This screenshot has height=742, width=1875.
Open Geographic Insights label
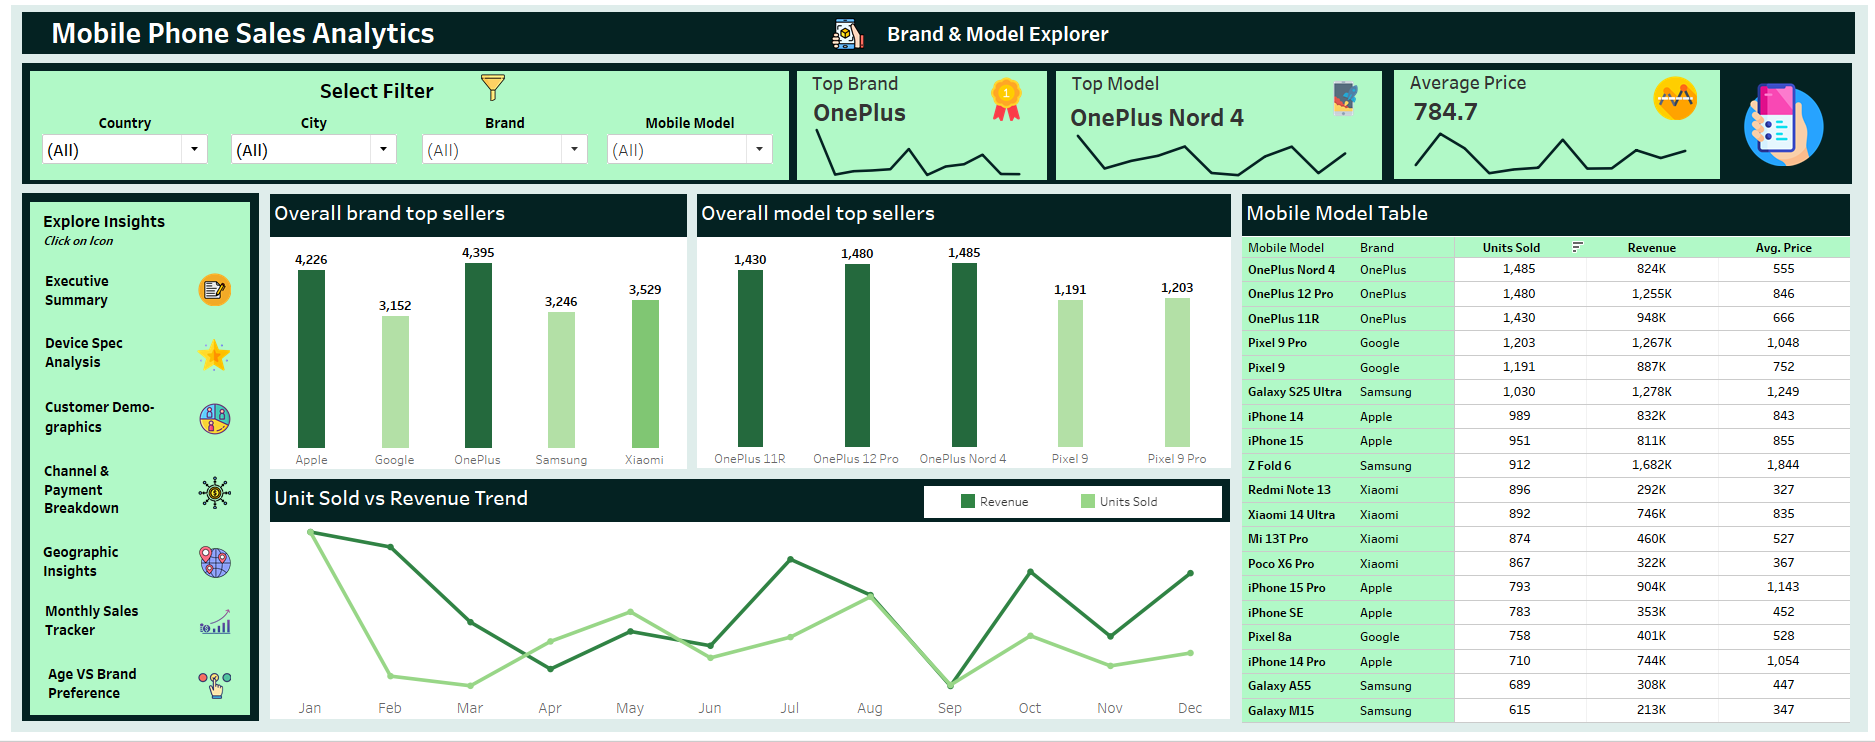pos(80,561)
